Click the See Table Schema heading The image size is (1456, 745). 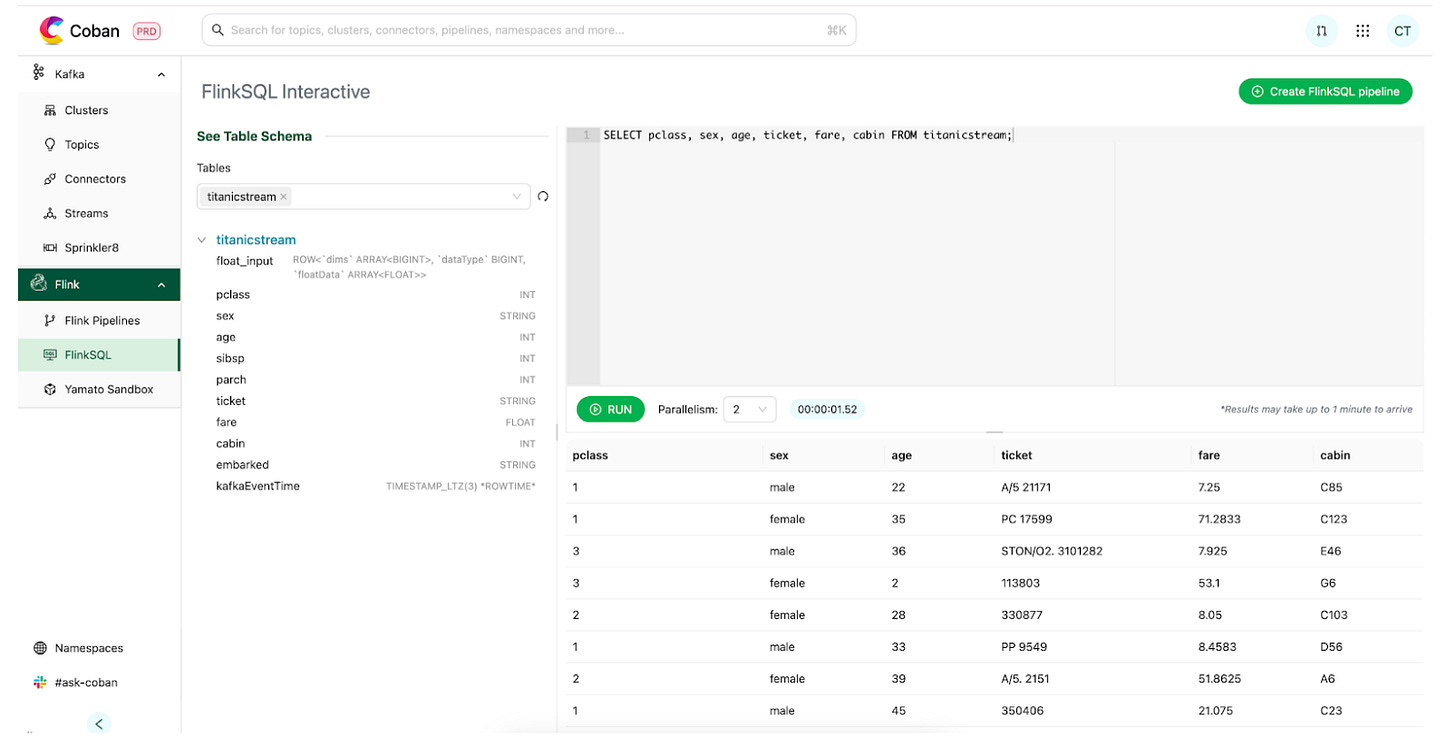[x=254, y=136]
